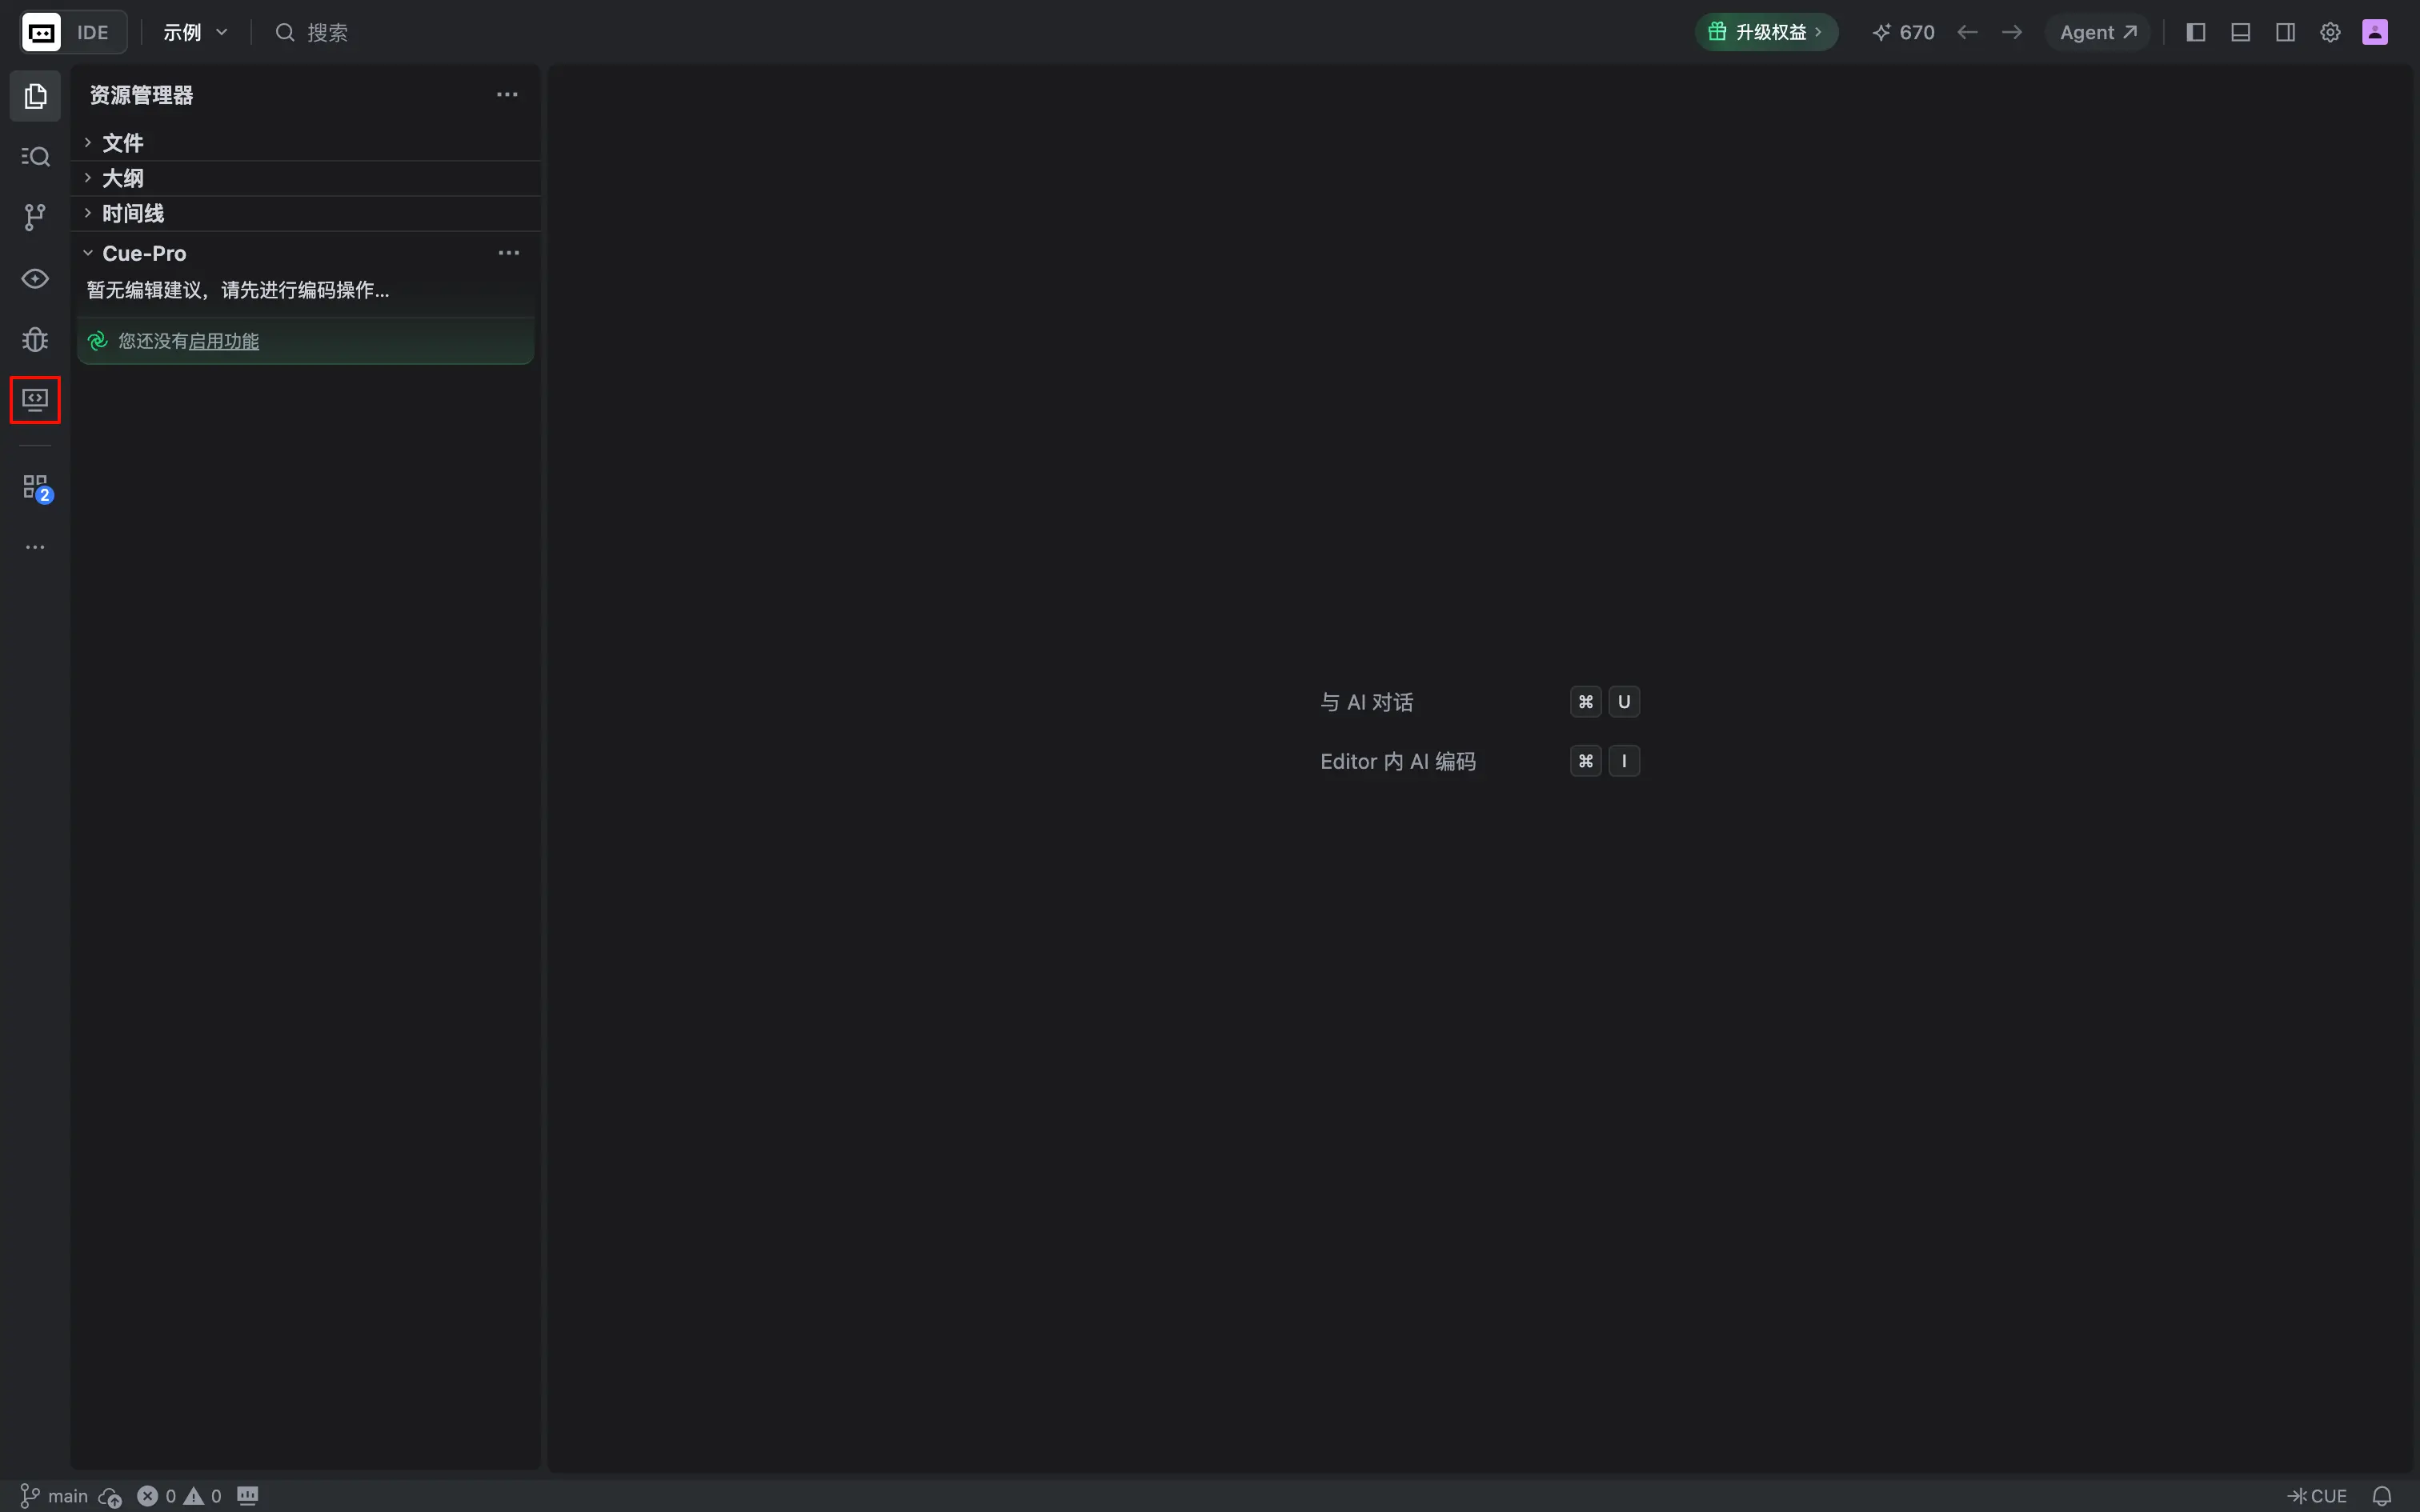Click the CUE status bar item
The image size is (2420, 1512).
coord(2317,1496)
